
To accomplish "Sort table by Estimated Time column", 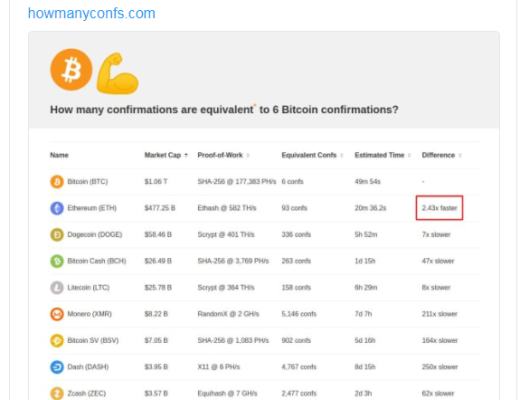I will (x=382, y=155).
